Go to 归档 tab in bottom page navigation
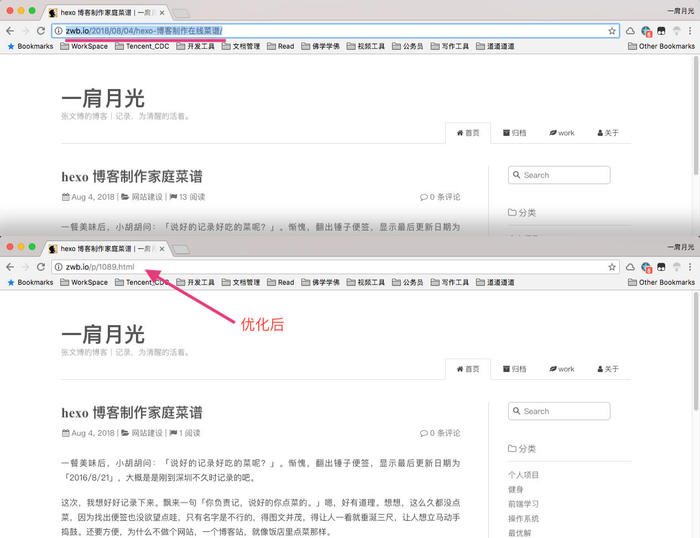The width and height of the screenshot is (700, 538). tap(514, 369)
